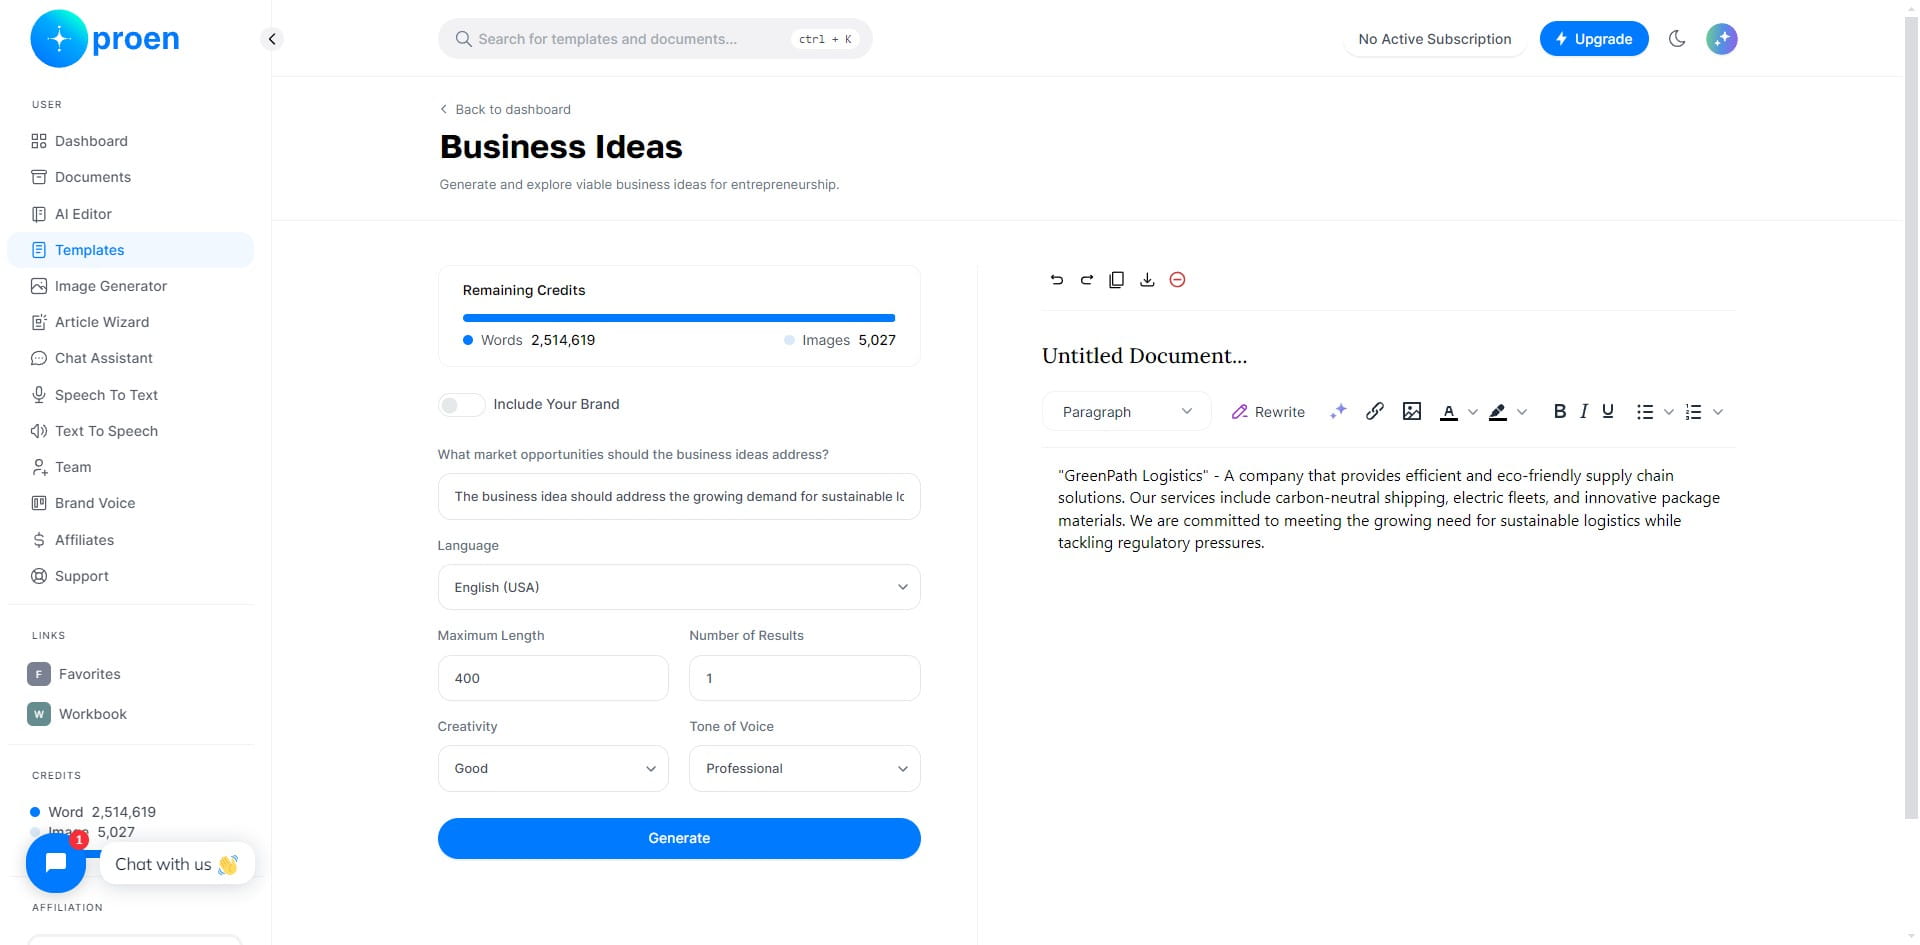The width and height of the screenshot is (1920, 945).
Task: Apply a numbered list
Action: pyautogui.click(x=1693, y=412)
